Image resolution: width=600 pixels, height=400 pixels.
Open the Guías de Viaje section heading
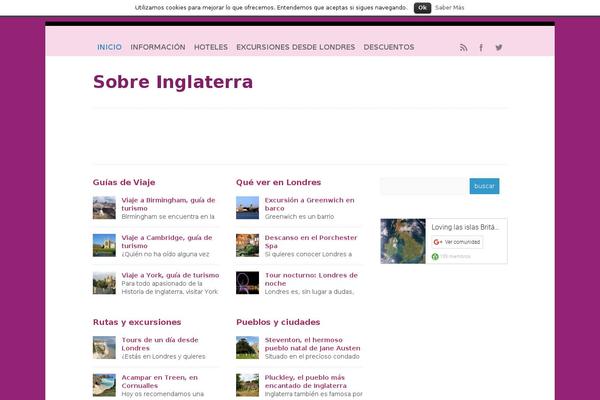tap(124, 182)
